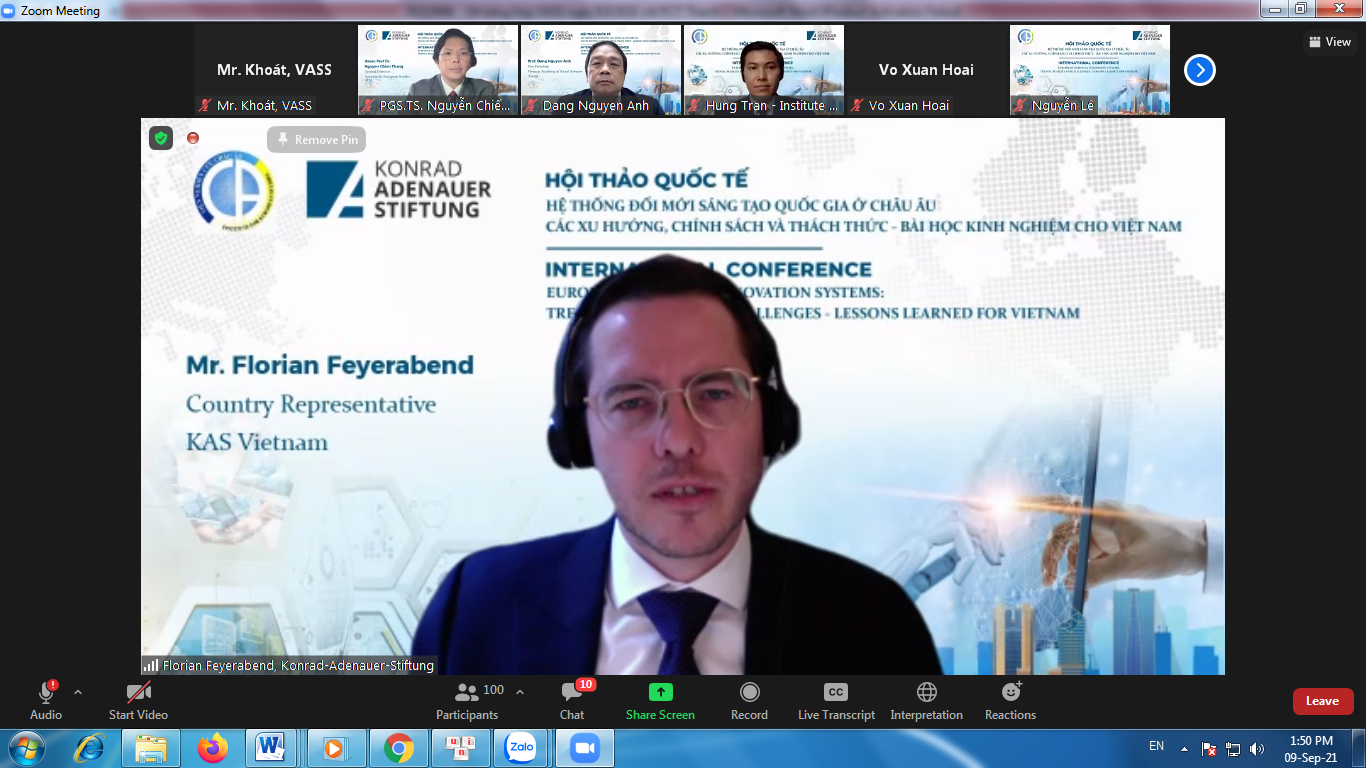Unmute using the Audio microphone button

point(46,700)
